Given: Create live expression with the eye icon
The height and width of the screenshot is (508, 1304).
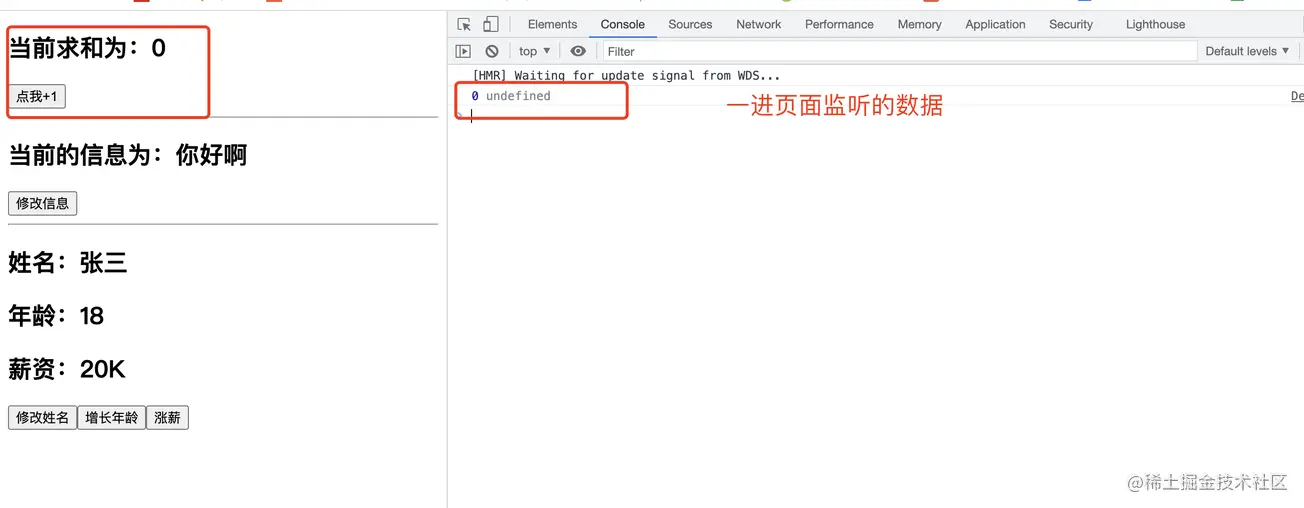Looking at the screenshot, I should 578,51.
